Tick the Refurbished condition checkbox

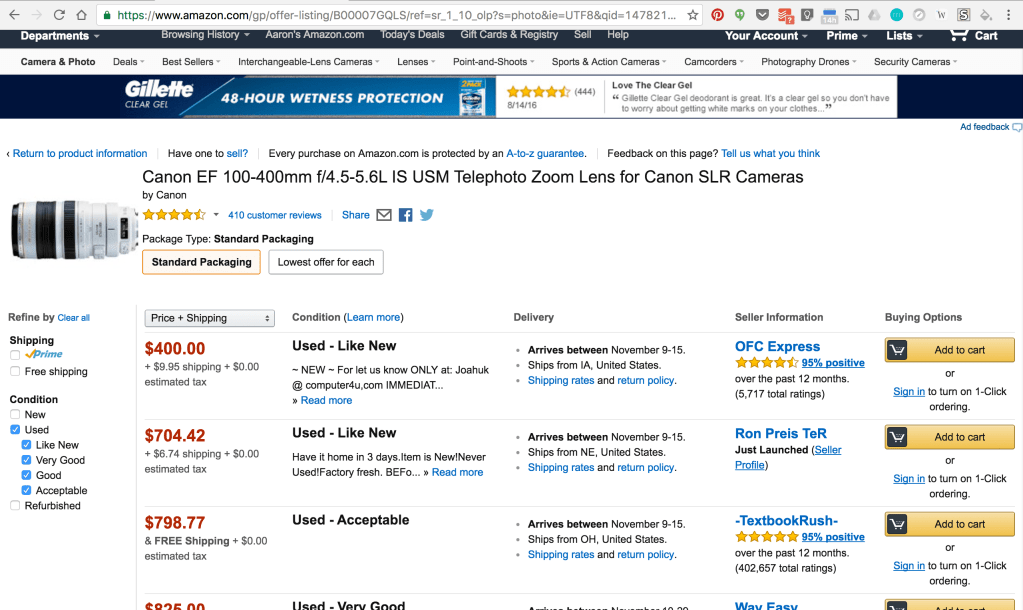[15, 506]
